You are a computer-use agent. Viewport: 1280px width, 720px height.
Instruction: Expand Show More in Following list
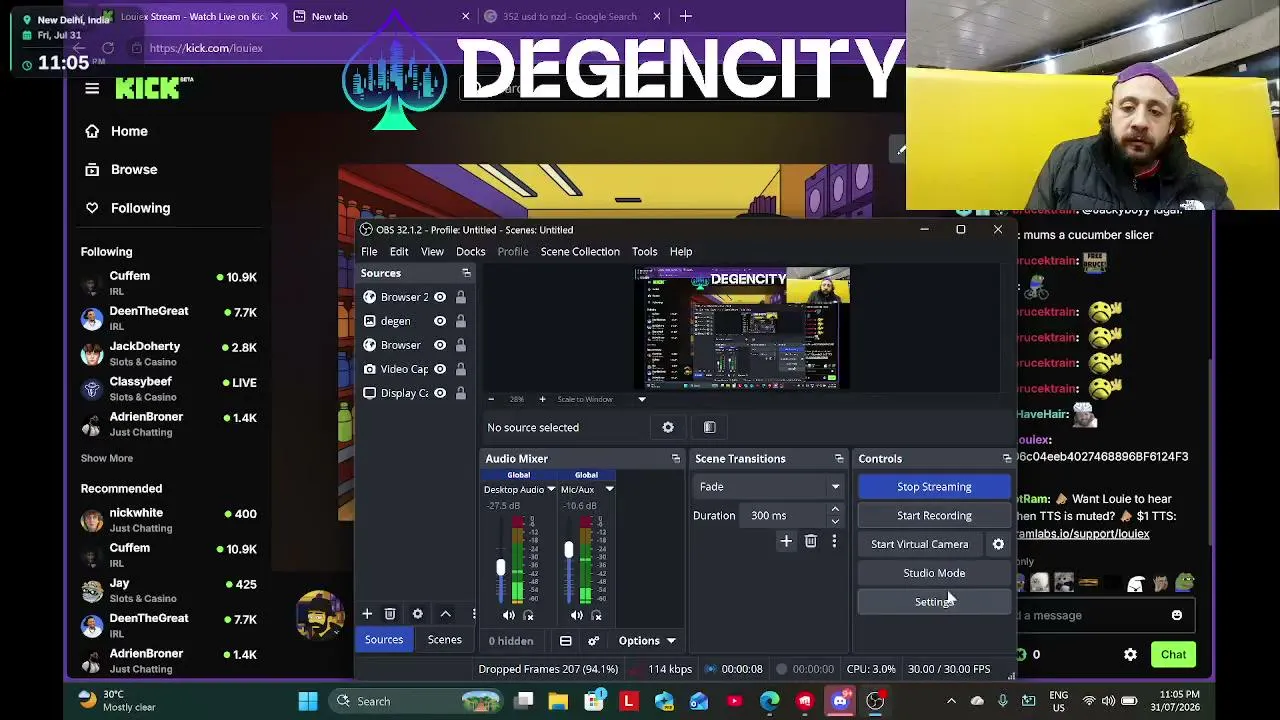[x=107, y=458]
